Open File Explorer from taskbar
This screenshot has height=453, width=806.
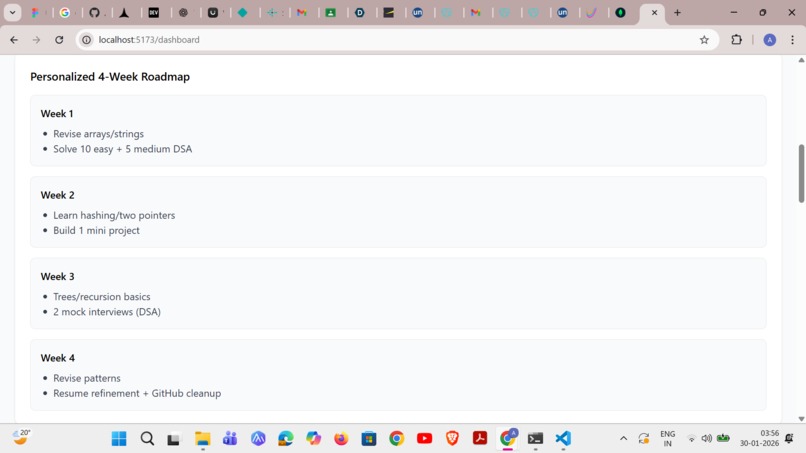pos(203,439)
